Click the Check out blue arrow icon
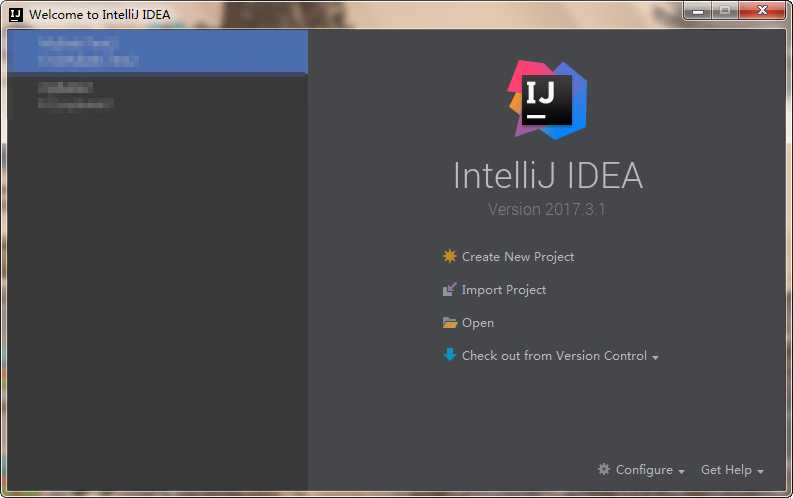The height and width of the screenshot is (498, 793). click(x=450, y=354)
